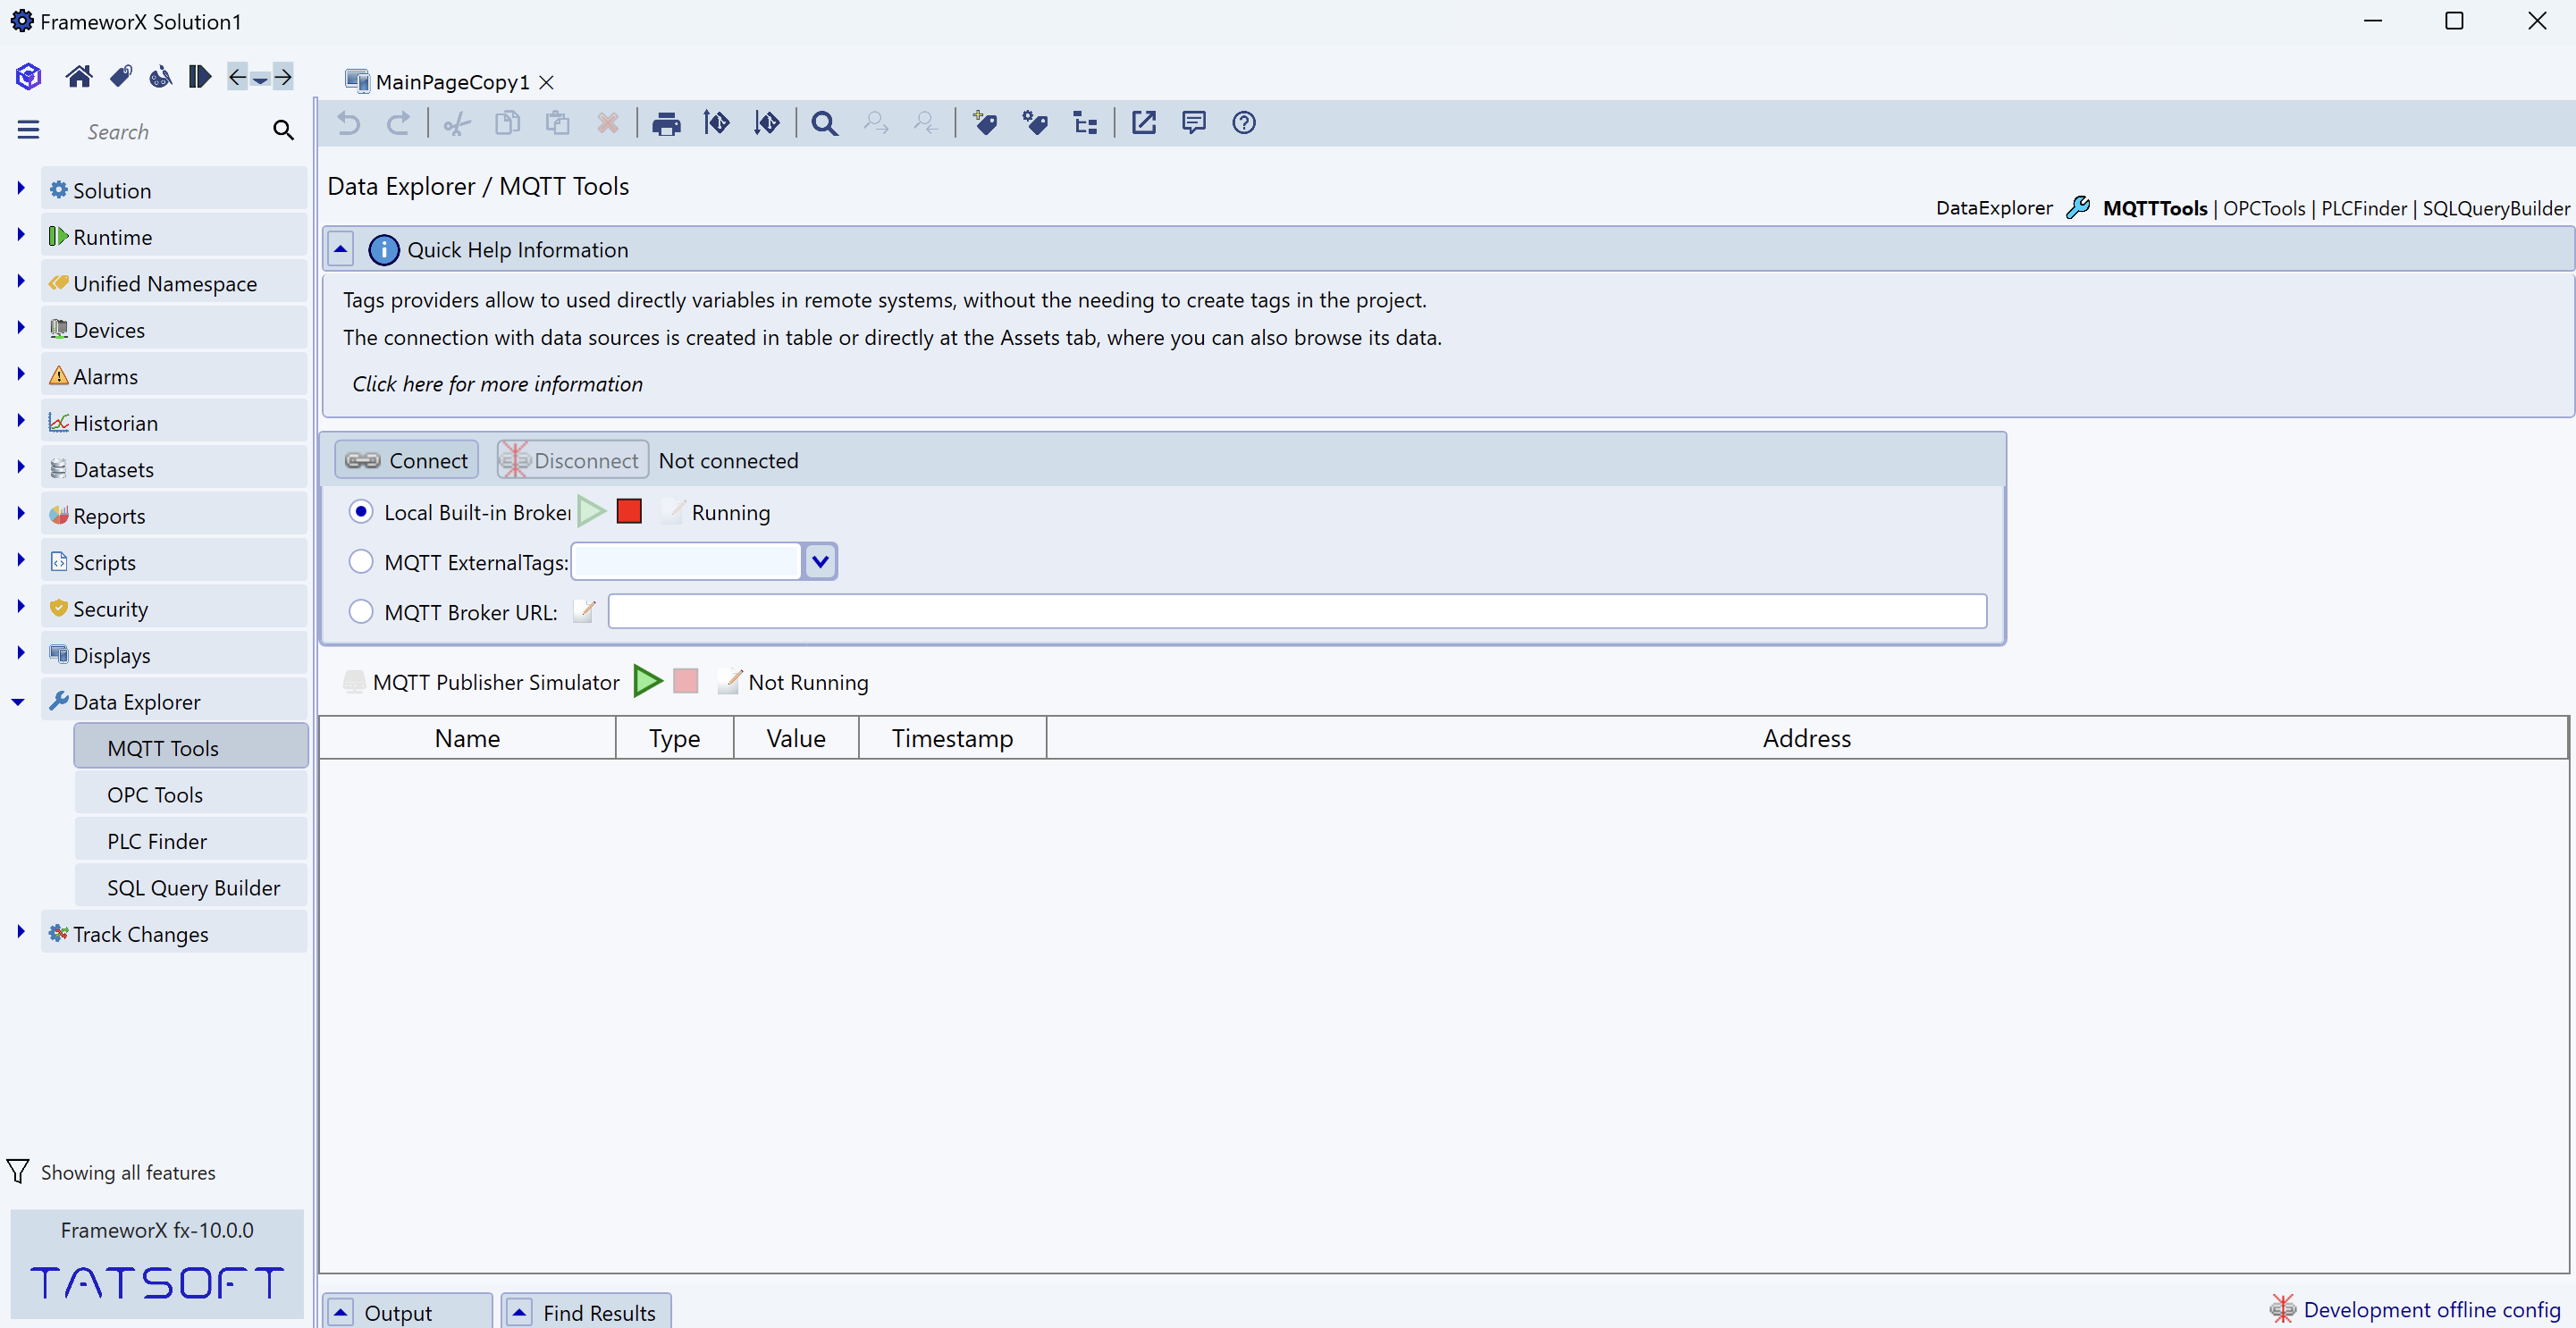Viewport: 2576px width, 1328px height.
Task: Start the MQTT Publisher Simulator
Action: click(x=648, y=682)
